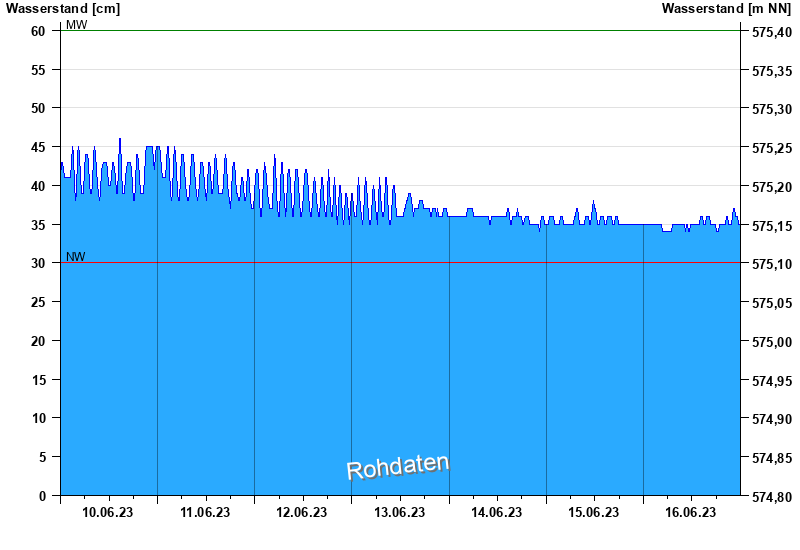This screenshot has width=800, height=550.
Task: Click the 30 value on left axis
Action: coord(38,263)
